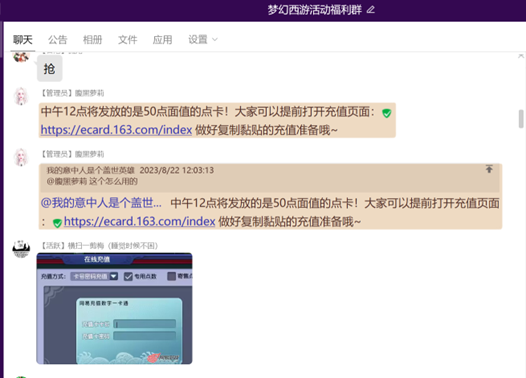Click the quoted message header with date 2023/8/22
Viewport: 526px width, 378px height.
tap(130, 170)
